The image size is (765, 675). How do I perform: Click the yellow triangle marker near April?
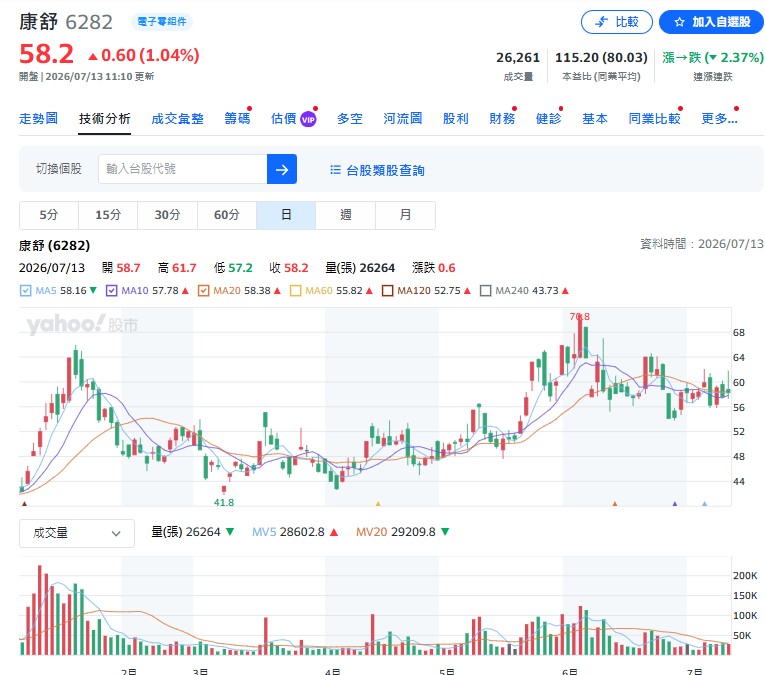378,504
